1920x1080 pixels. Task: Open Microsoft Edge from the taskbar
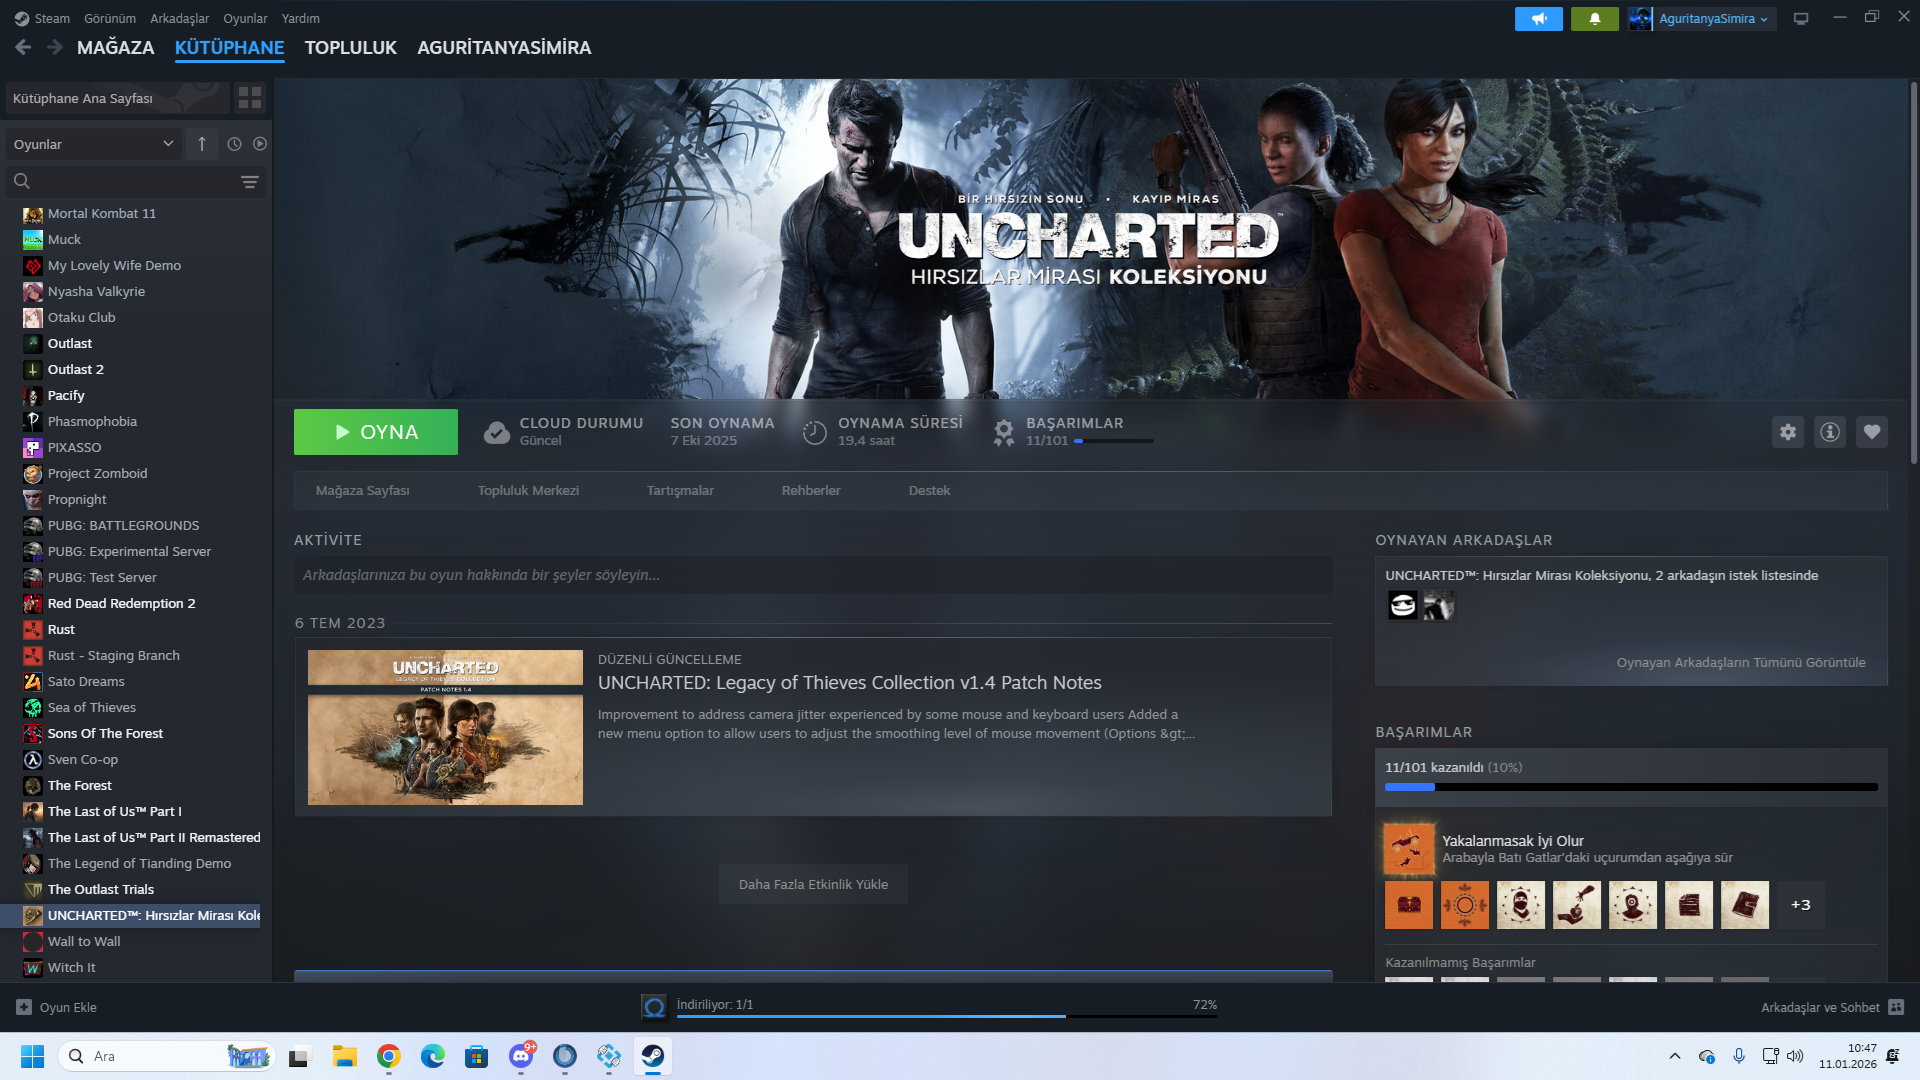pos(433,1056)
